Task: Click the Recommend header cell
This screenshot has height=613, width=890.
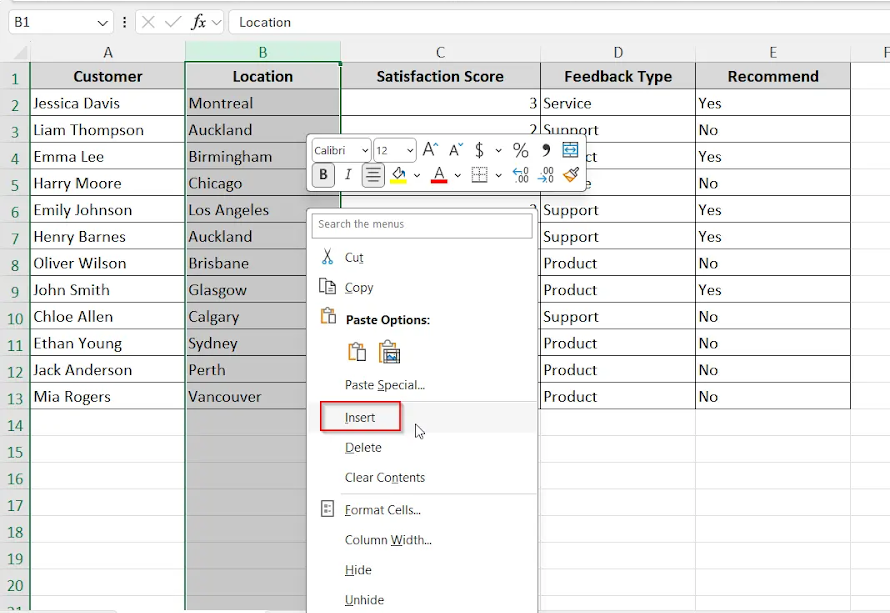Action: 773,76
